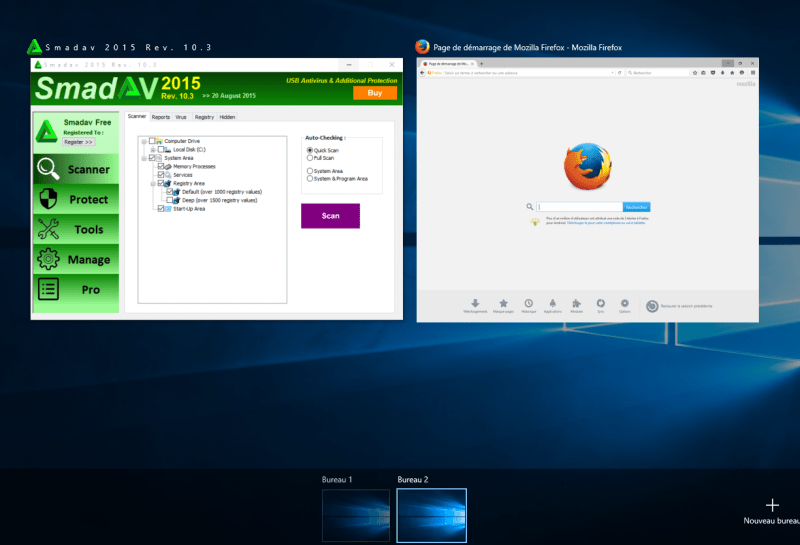Open the Protect shield icon in SmadAV sidebar

pos(48,199)
